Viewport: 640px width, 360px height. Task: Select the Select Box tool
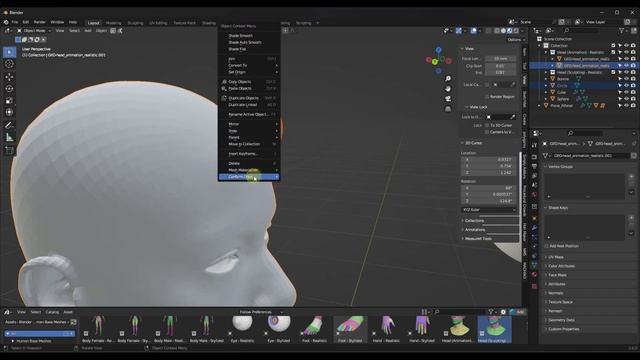9,52
